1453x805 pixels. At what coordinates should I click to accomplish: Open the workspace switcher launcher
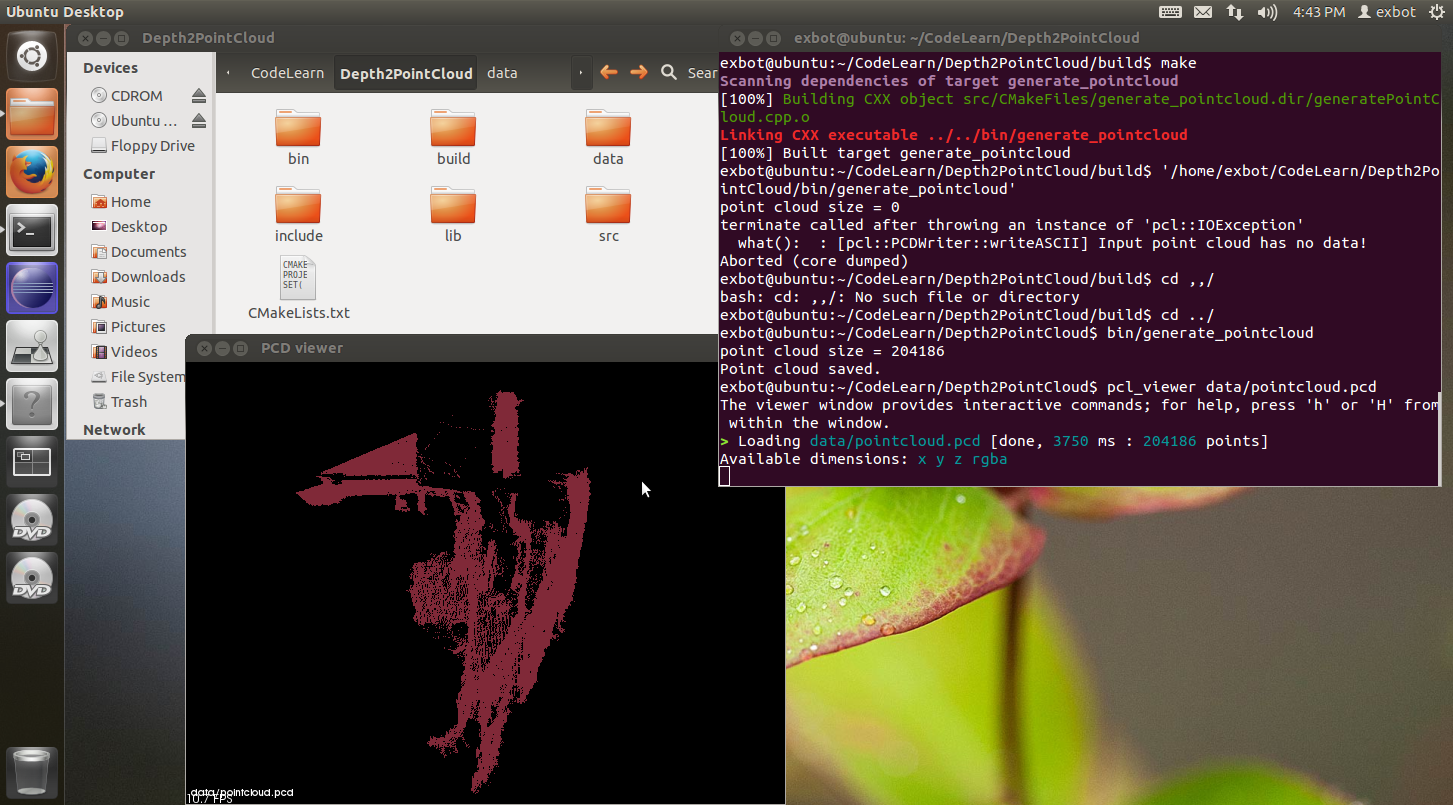33,462
